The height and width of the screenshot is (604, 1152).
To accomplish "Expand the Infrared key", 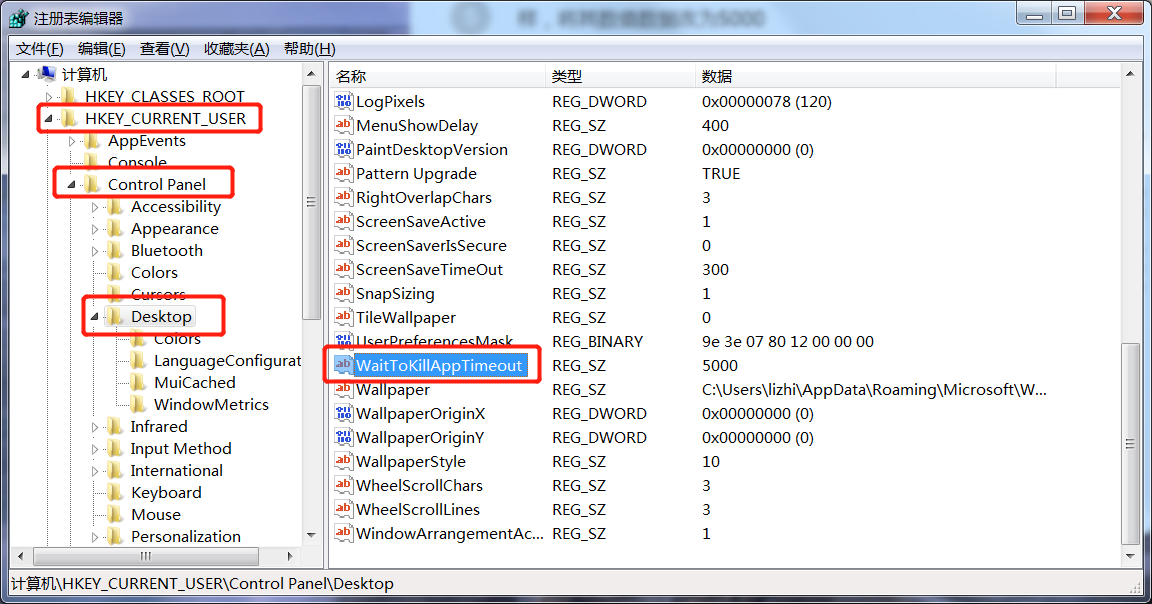I will pyautogui.click(x=94, y=427).
